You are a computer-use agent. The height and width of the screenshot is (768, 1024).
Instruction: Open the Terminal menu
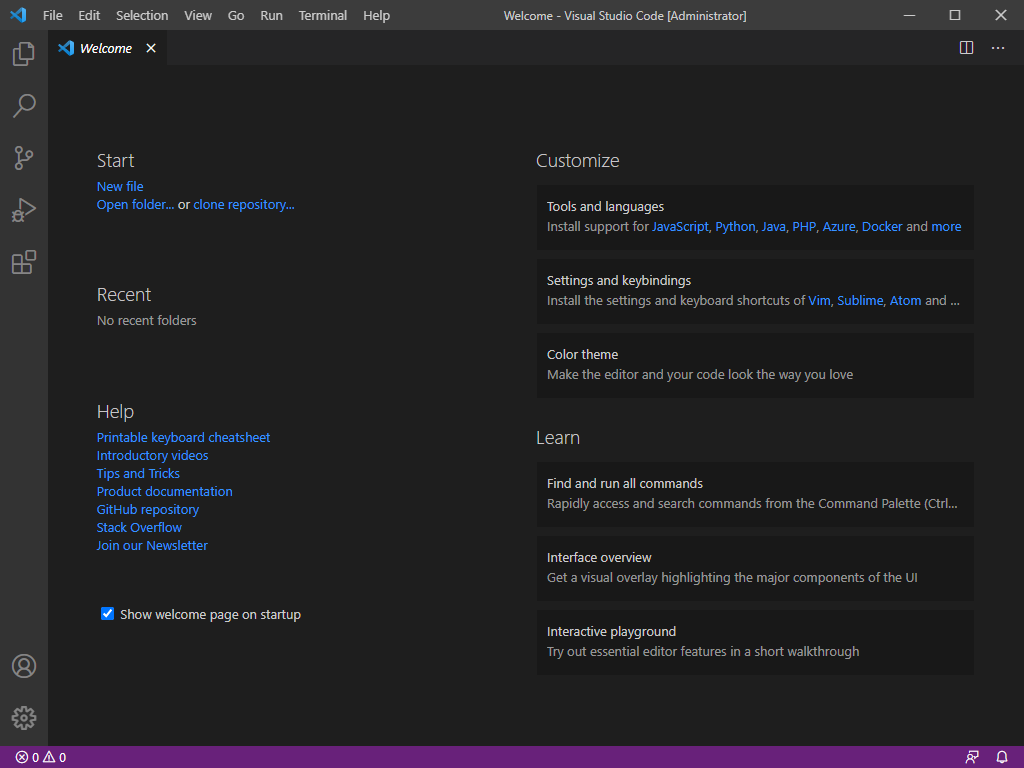(x=322, y=15)
